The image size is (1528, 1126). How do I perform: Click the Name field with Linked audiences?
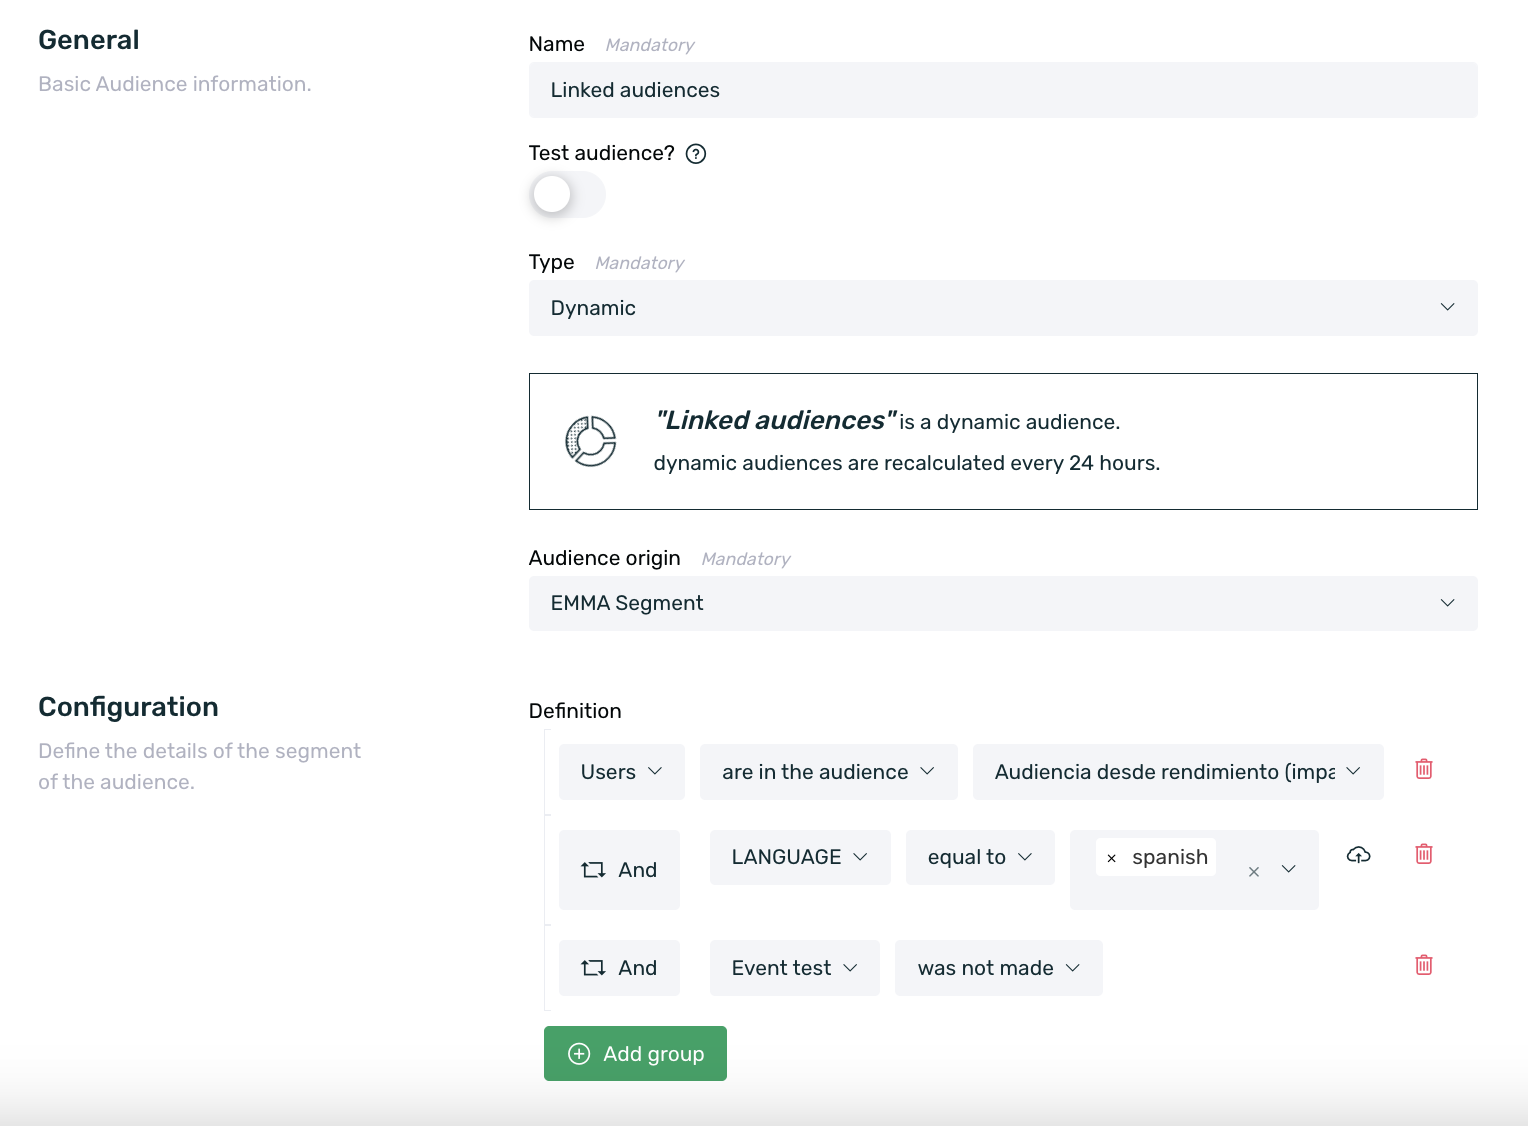1002,90
